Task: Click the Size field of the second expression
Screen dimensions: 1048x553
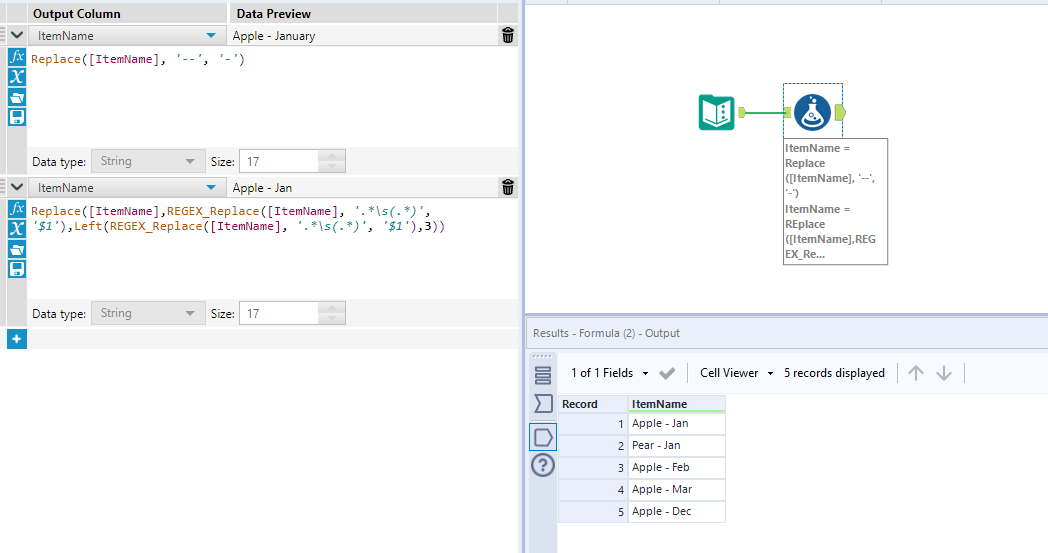Action: click(x=280, y=314)
